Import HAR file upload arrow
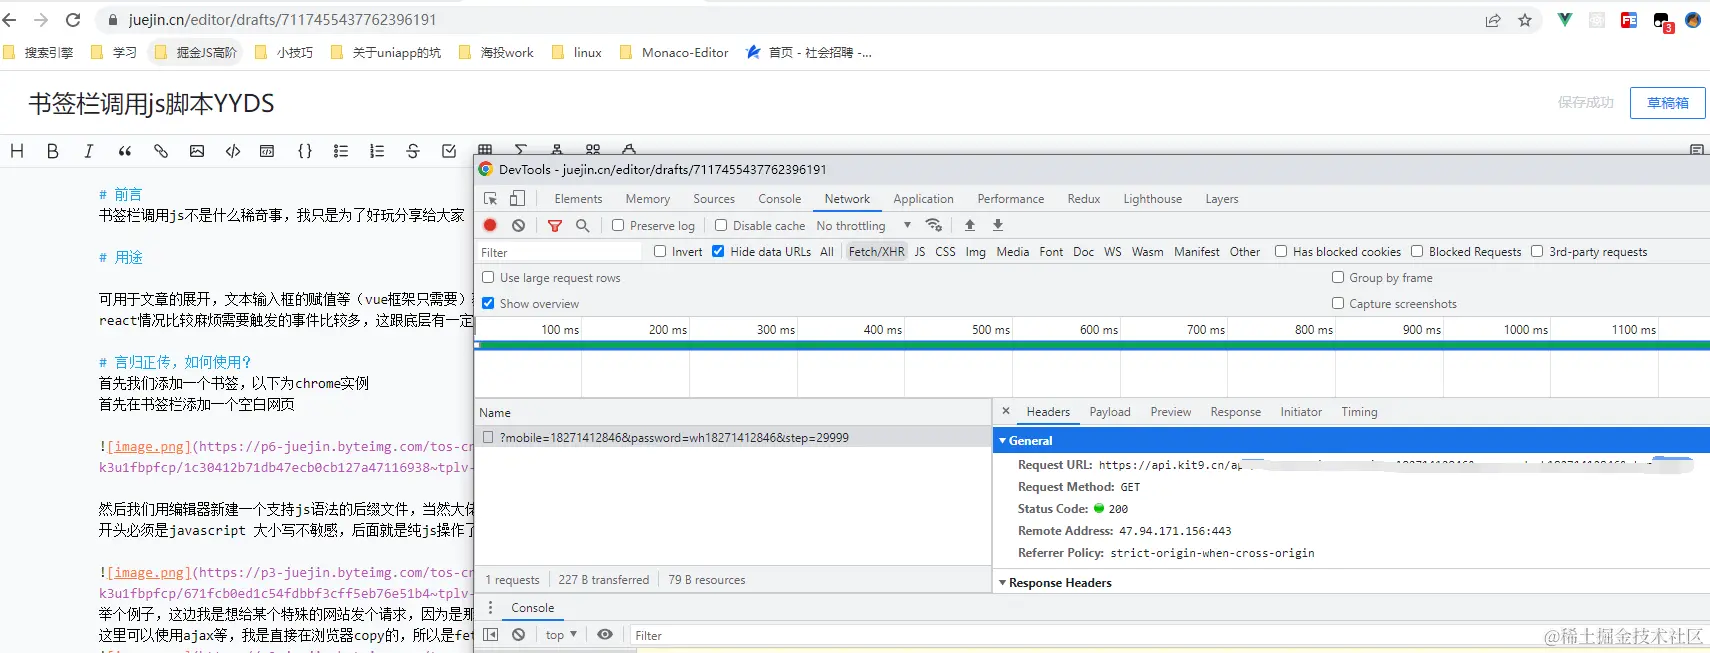The image size is (1710, 653). pos(970,225)
